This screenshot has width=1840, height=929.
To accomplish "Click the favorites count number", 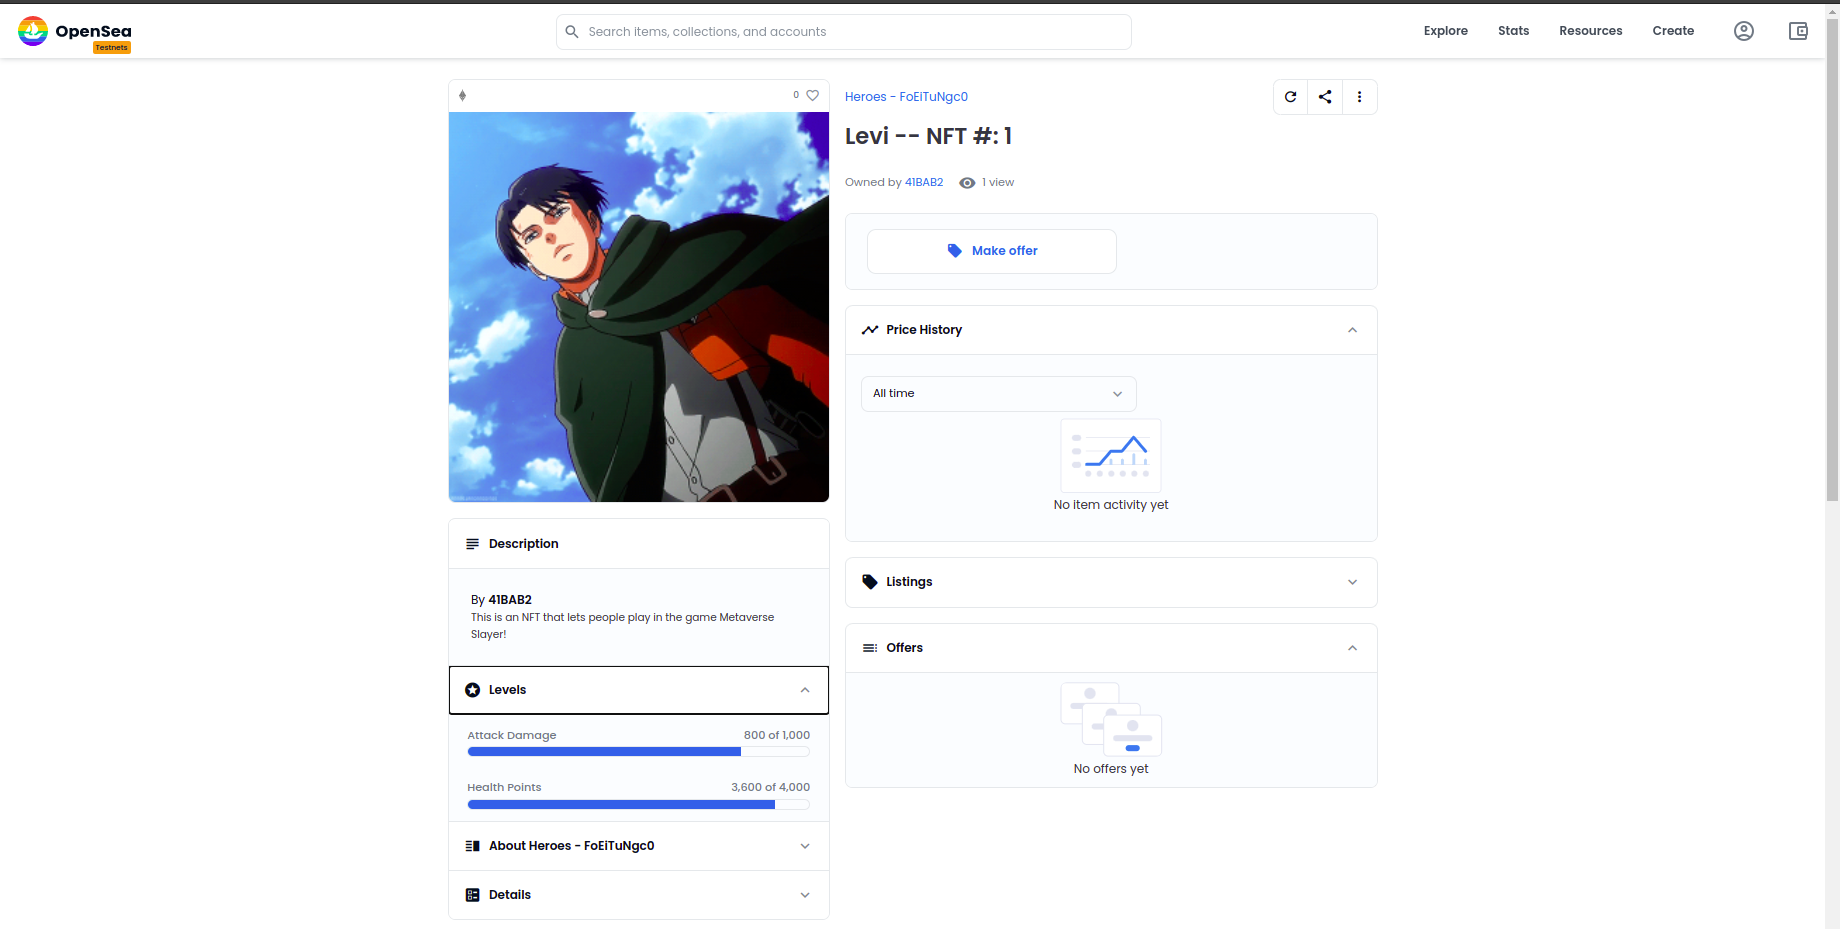I will [x=796, y=95].
